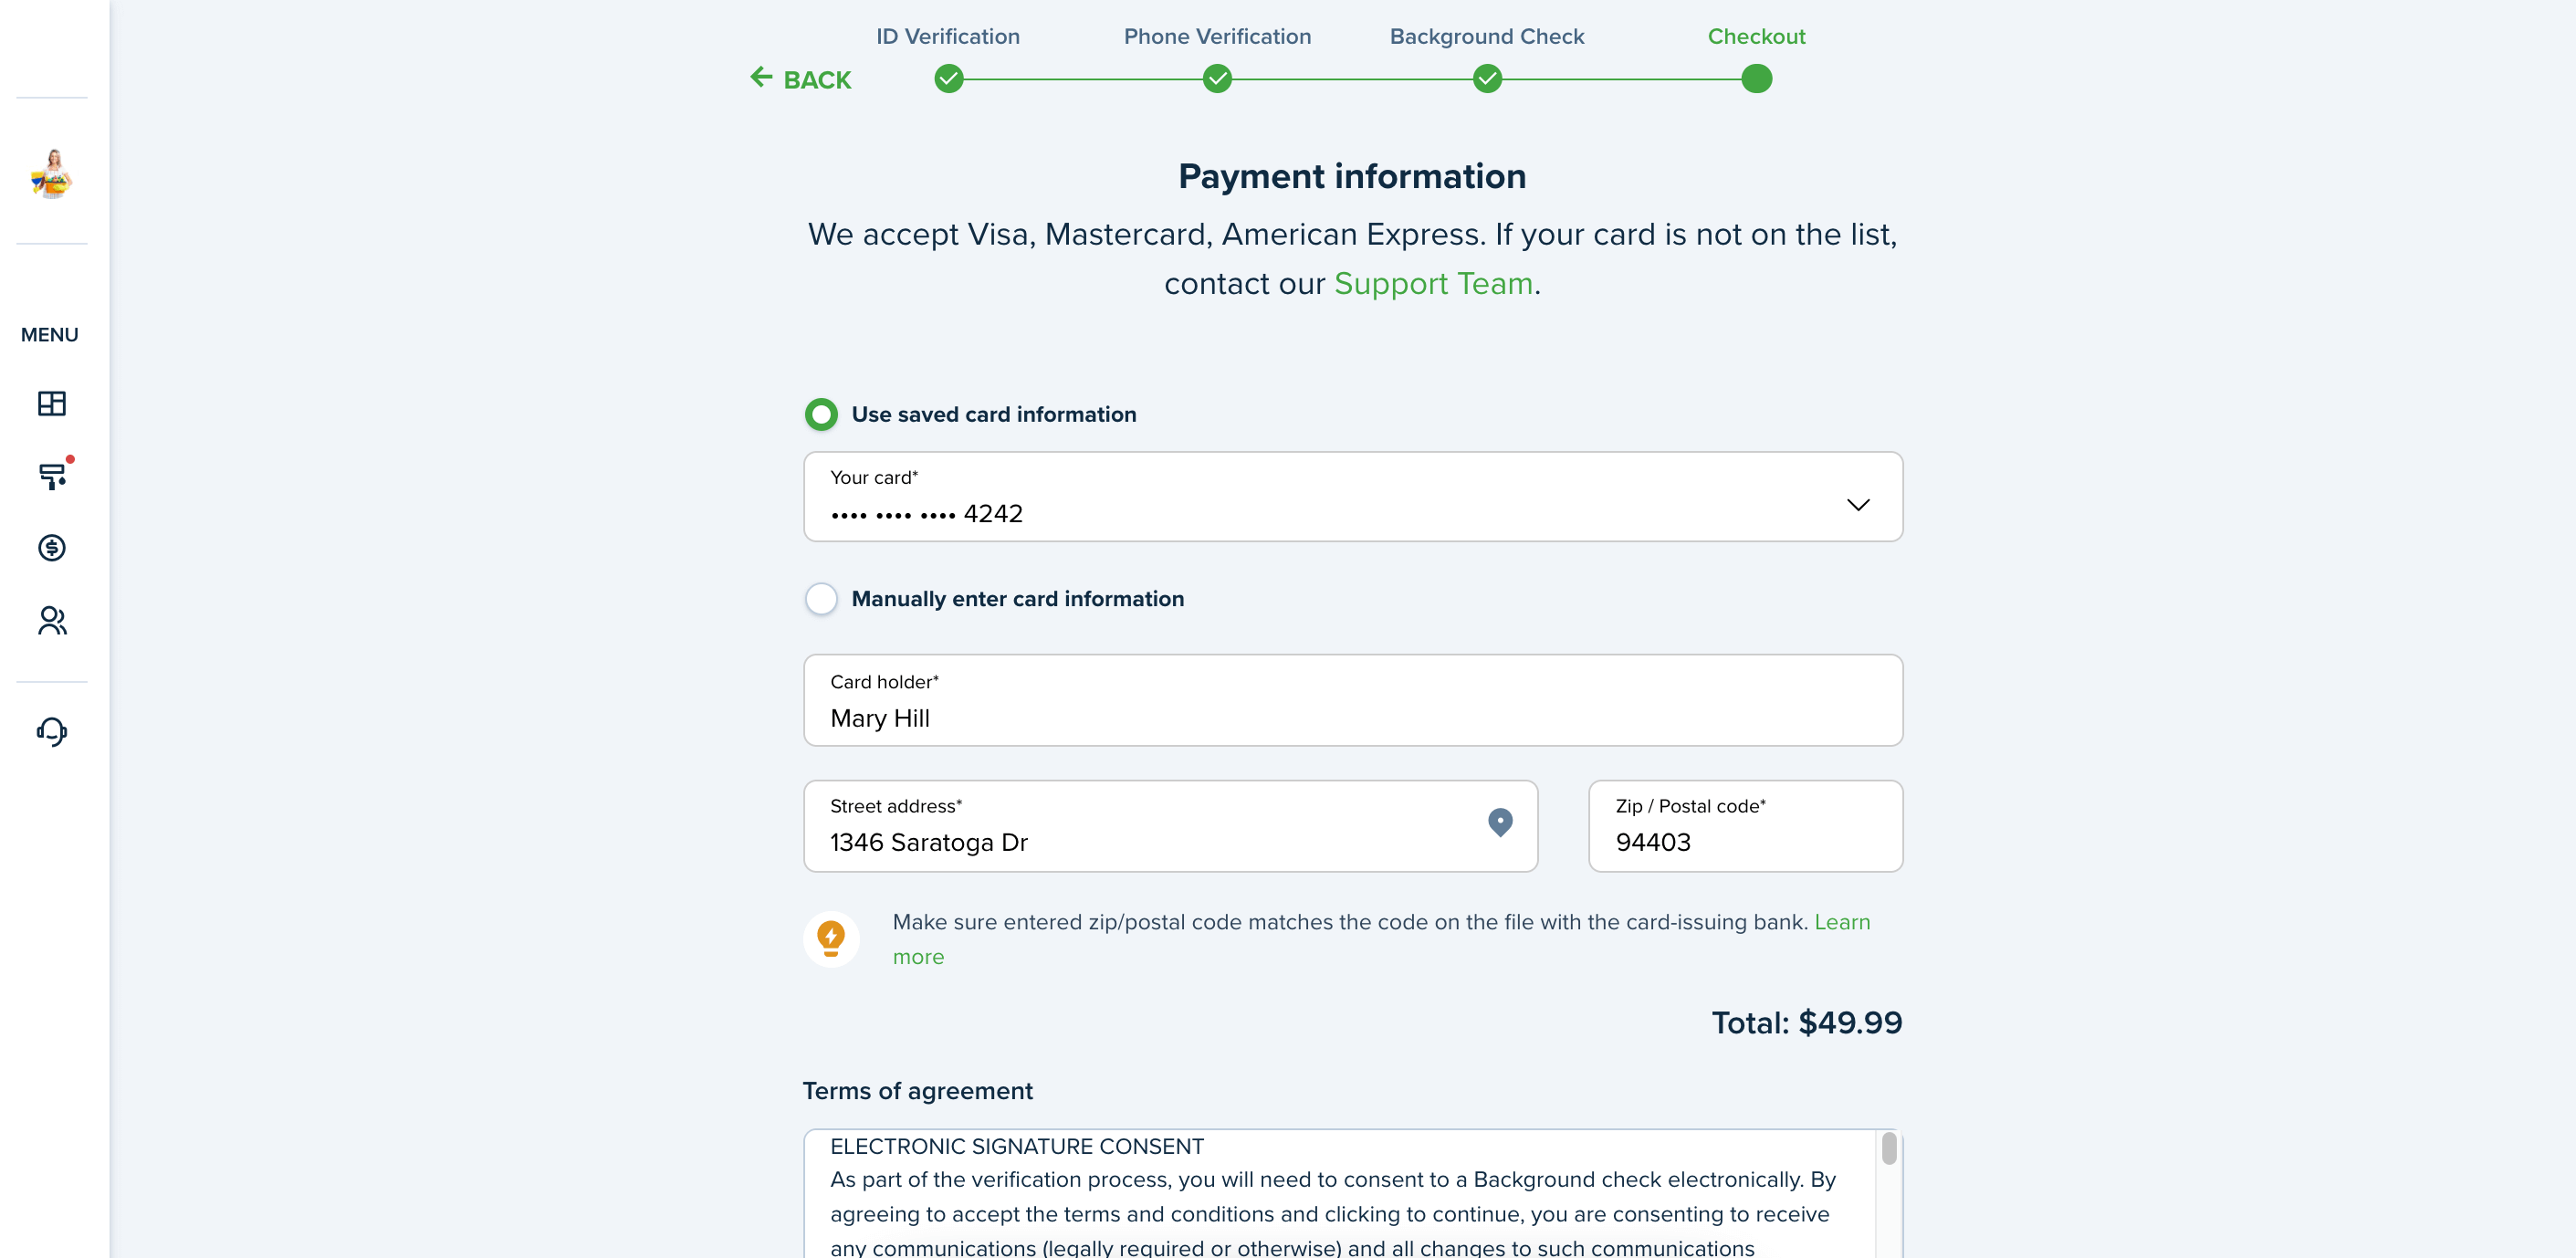Open the dollar payments icon in sidebar
This screenshot has width=2576, height=1258.
(x=51, y=548)
